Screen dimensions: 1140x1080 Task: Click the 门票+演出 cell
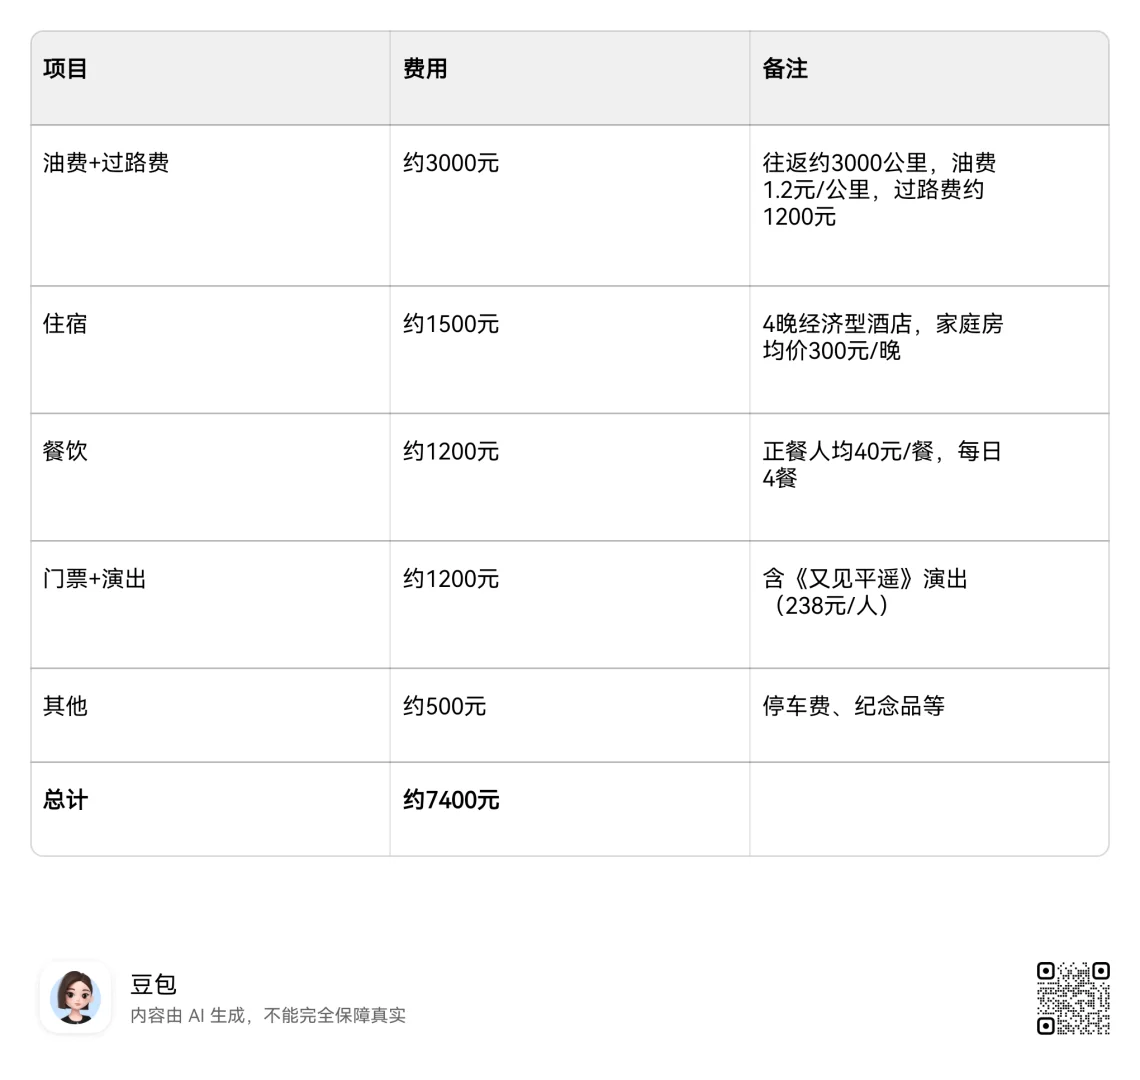click(x=92, y=579)
